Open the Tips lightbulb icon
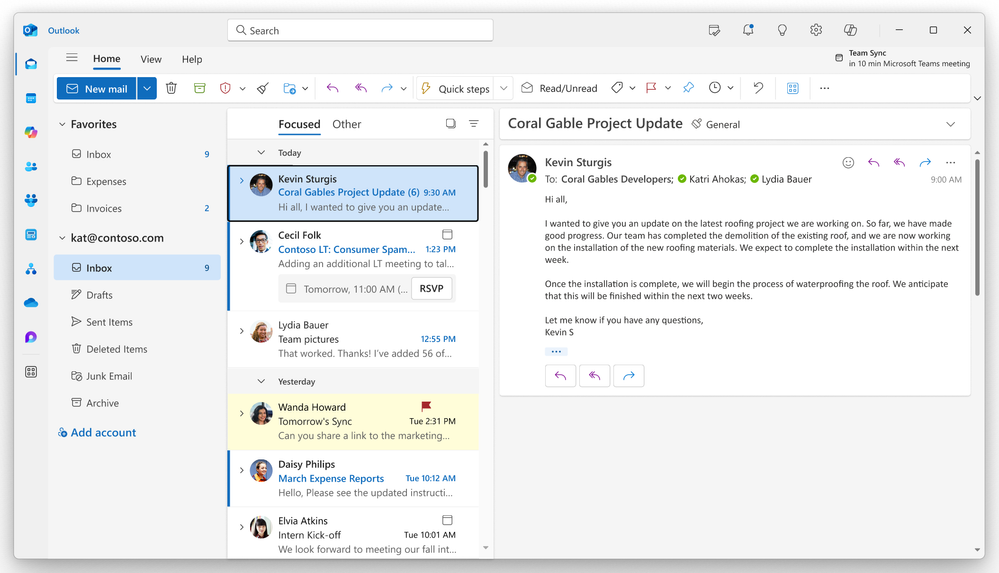This screenshot has width=999, height=573. tap(782, 30)
